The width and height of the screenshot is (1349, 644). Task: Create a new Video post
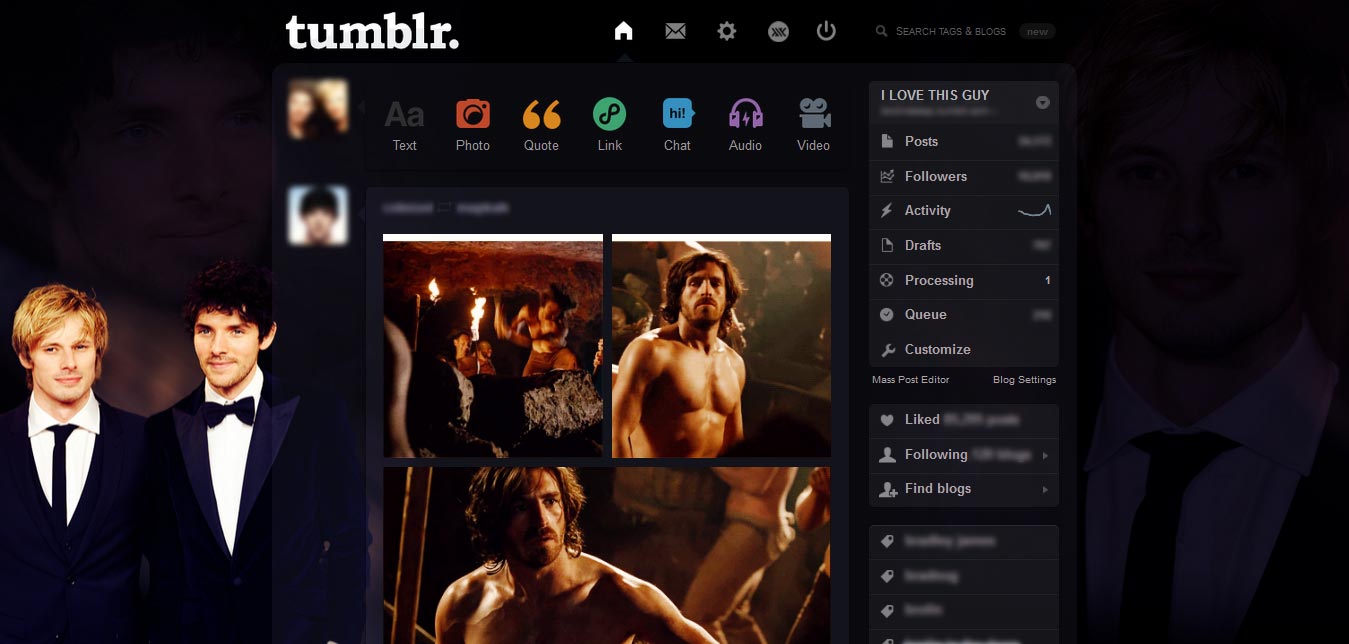pos(813,126)
